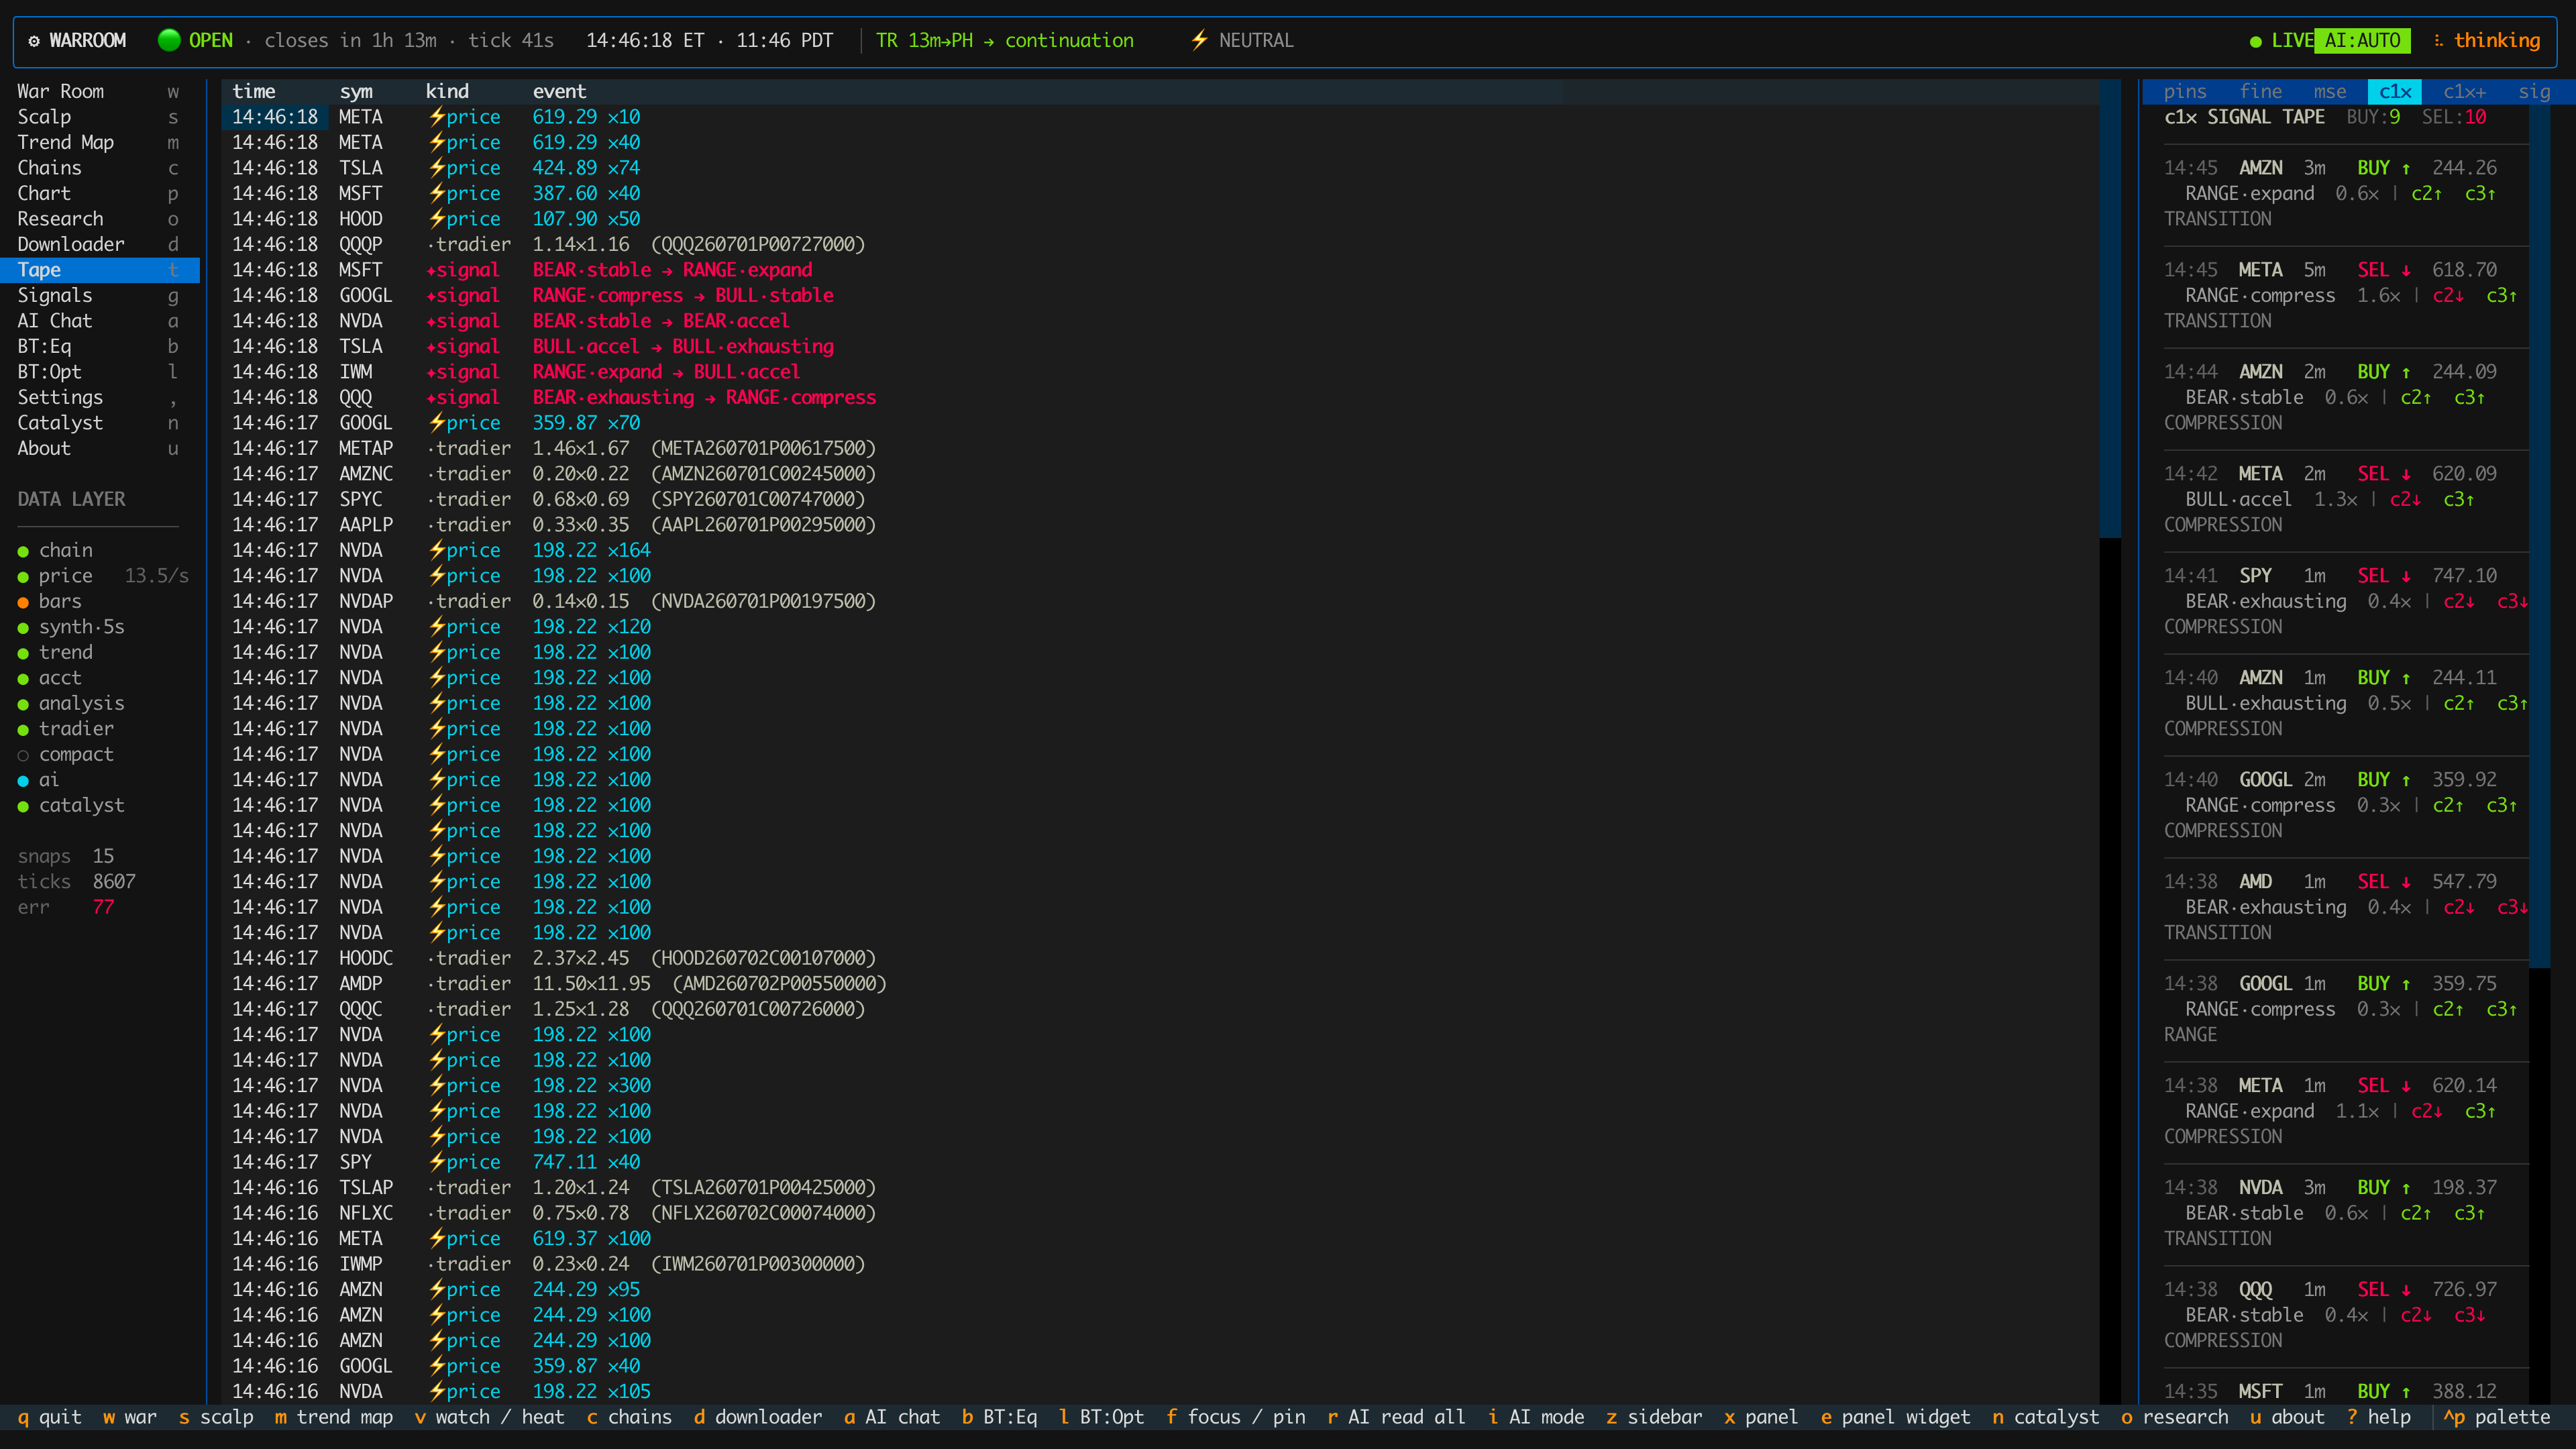Click lightning icon in HOOD 107.90 price row
The image size is (2576, 1449).
click(x=436, y=219)
